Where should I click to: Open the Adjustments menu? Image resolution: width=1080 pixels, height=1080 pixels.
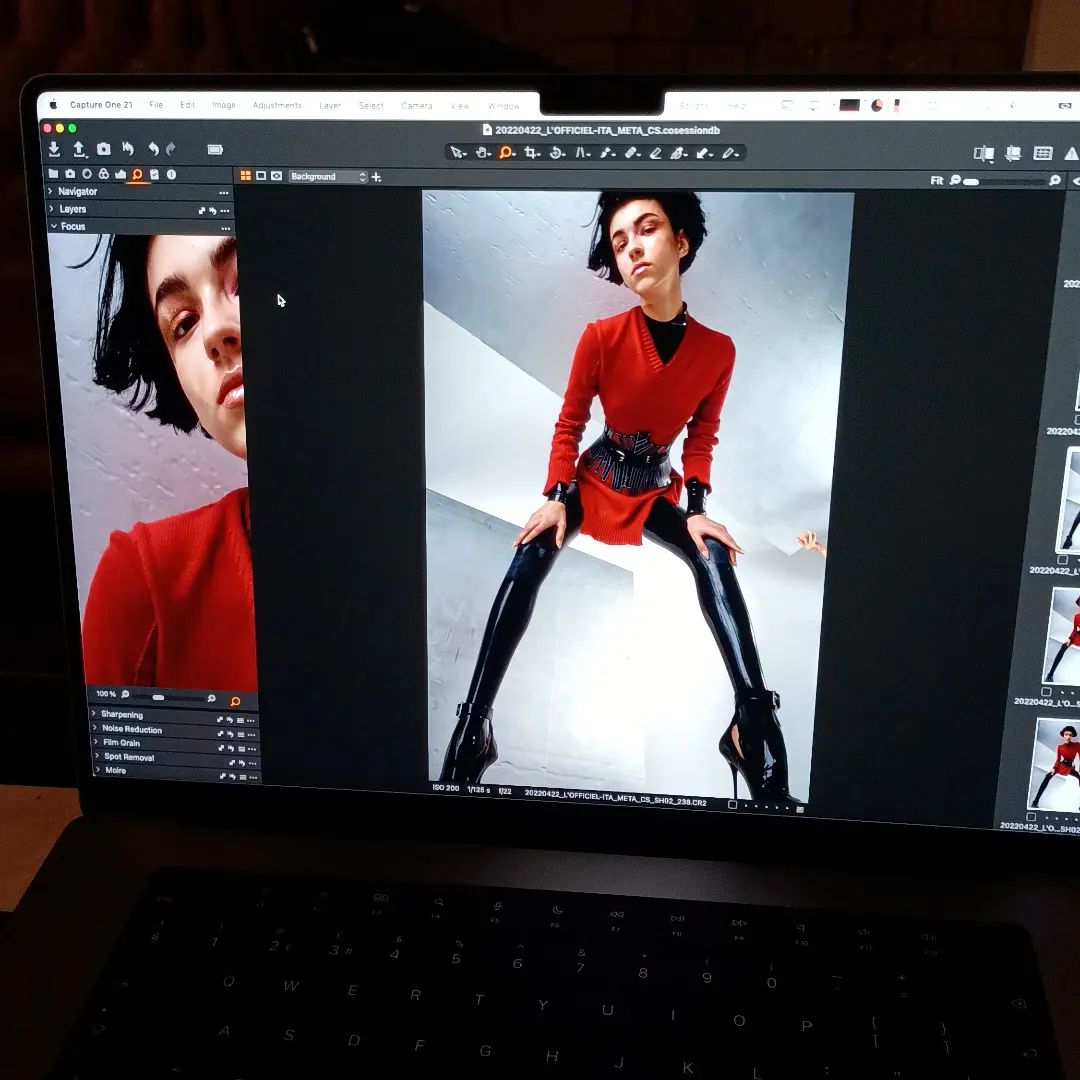pos(276,105)
